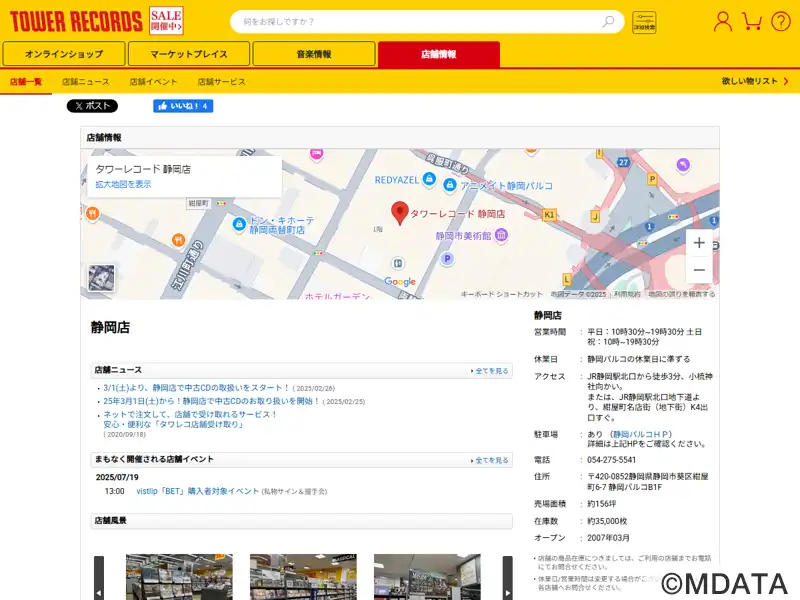
Task: Click the X ポスト share button
Action: click(92, 106)
